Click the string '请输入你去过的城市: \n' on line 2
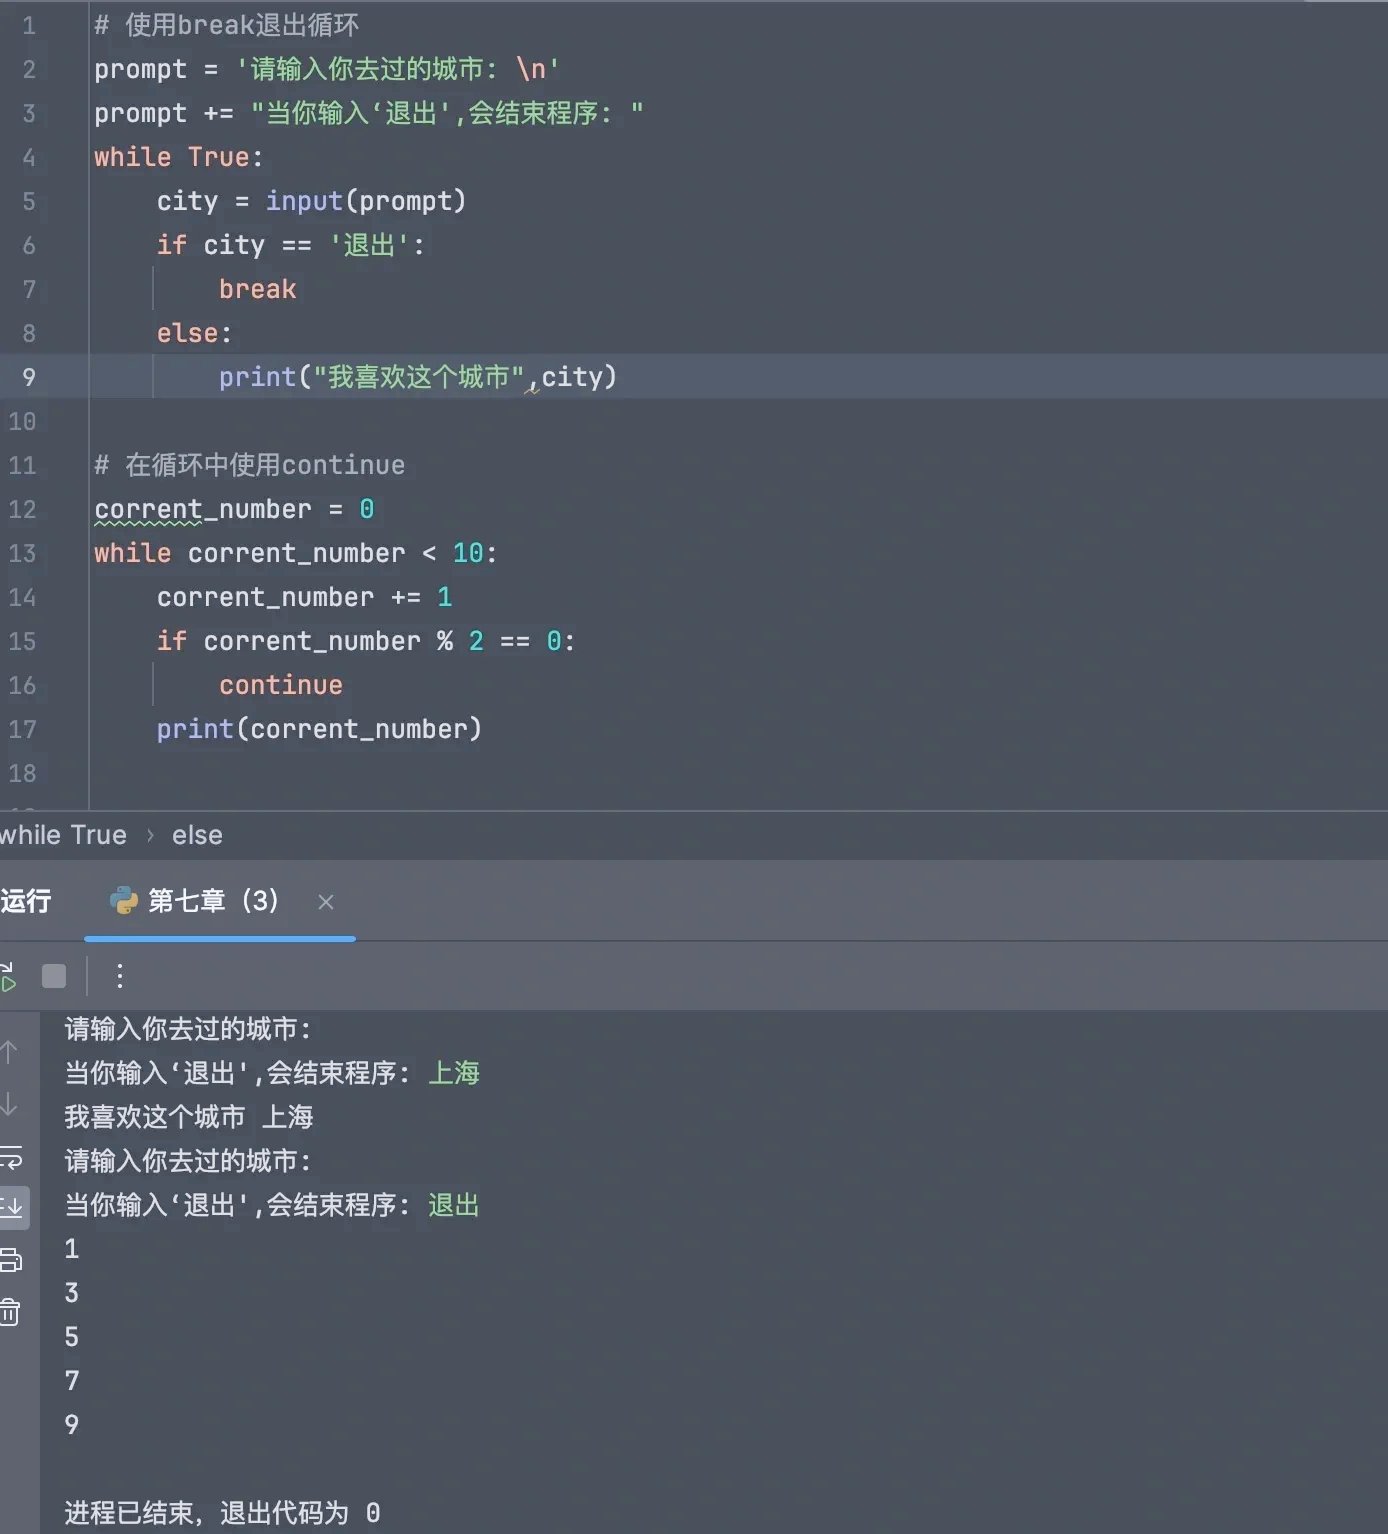 point(397,69)
